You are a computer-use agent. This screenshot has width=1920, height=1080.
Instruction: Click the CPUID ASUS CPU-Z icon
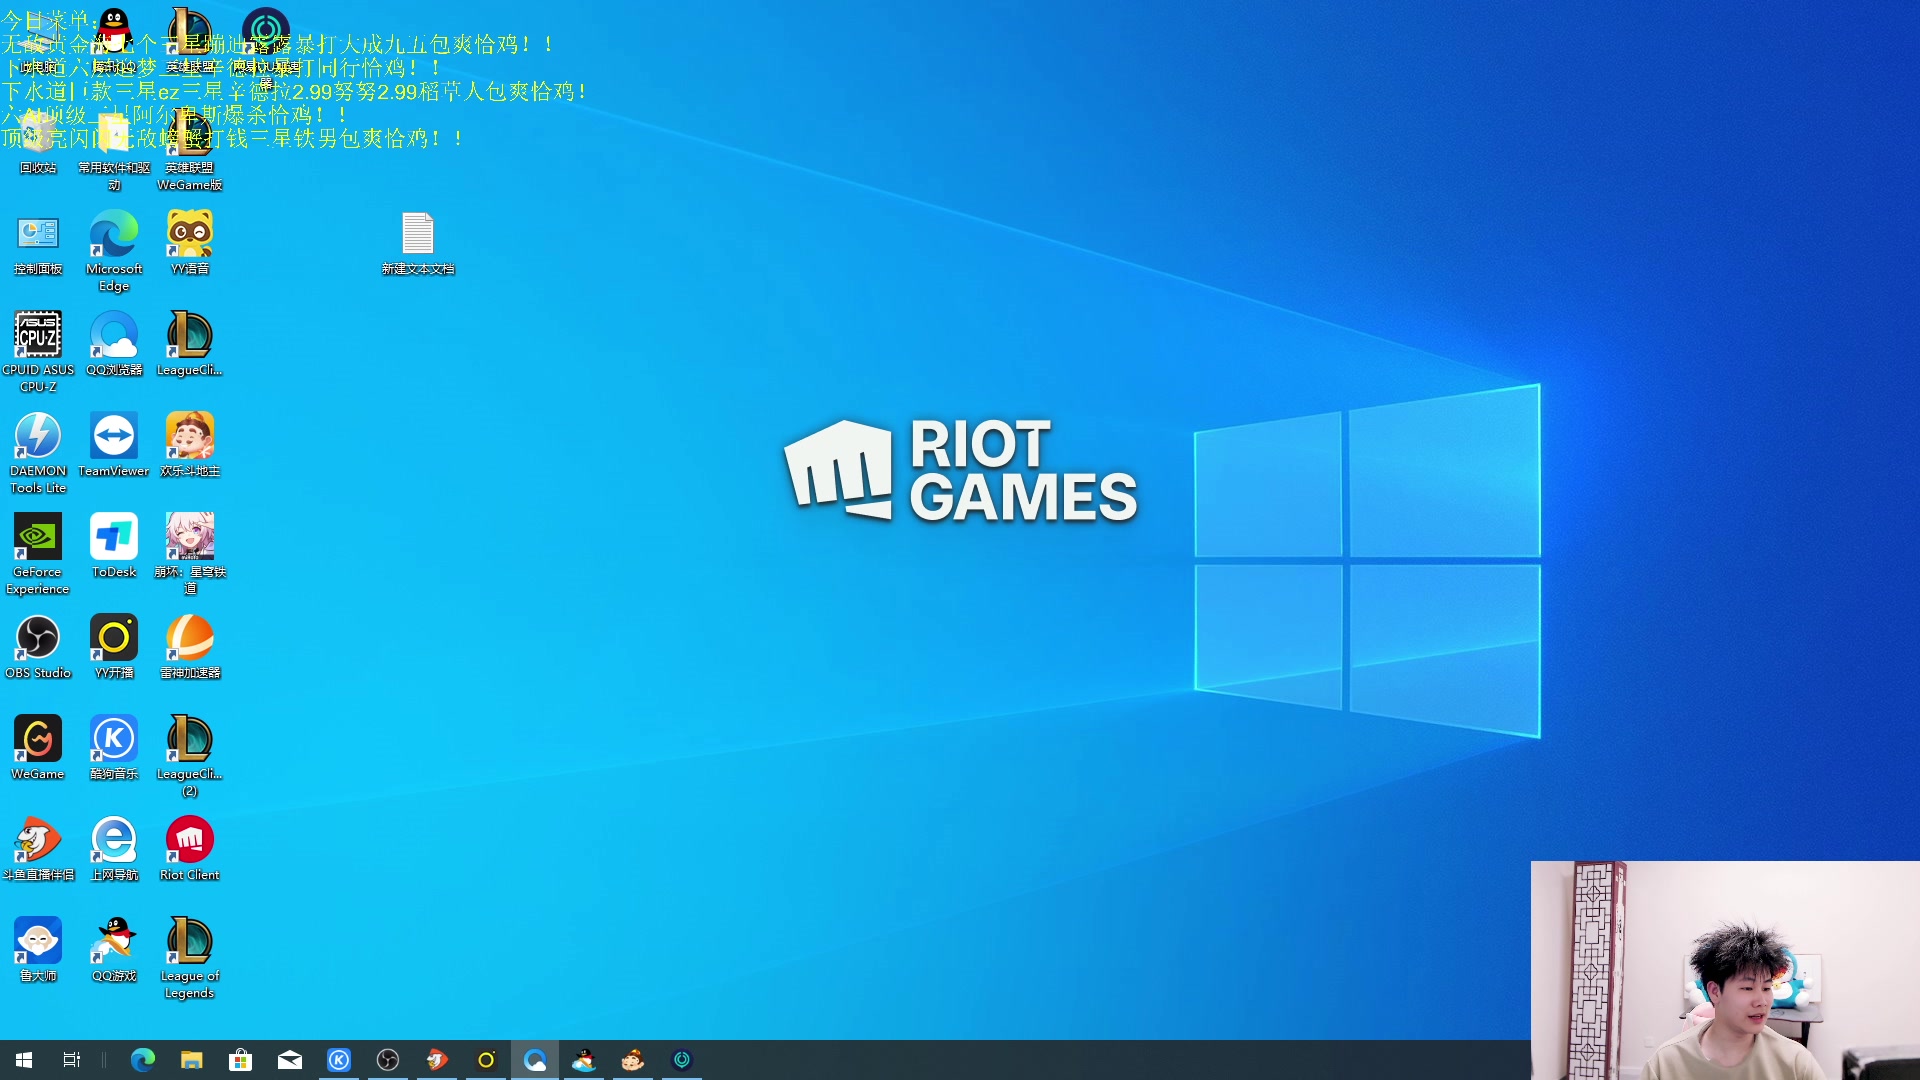(x=38, y=335)
